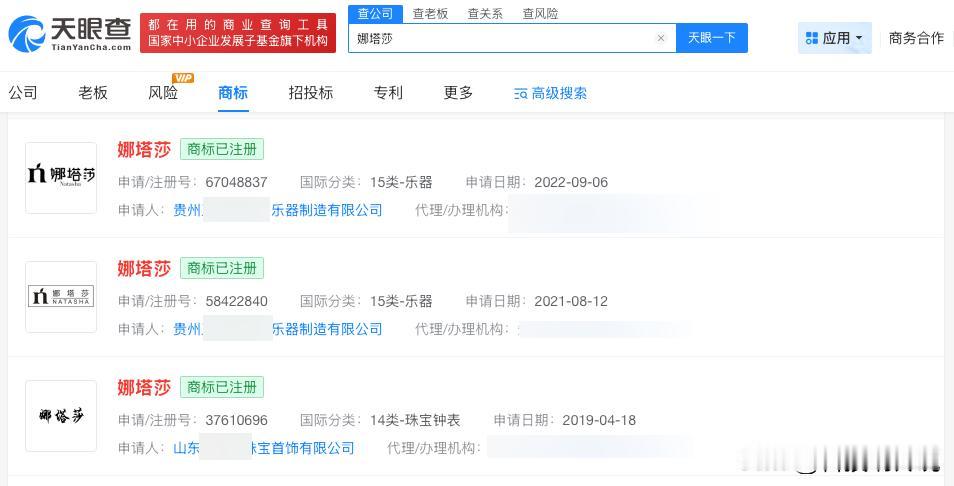Open applicant 山东 珠宝首饰有限公司

point(264,448)
